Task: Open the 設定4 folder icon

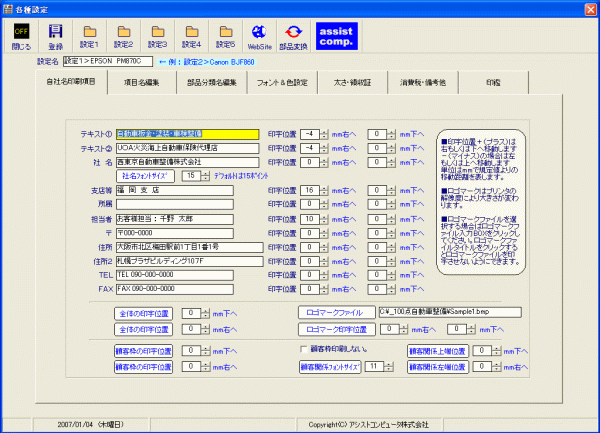Action: pyautogui.click(x=192, y=37)
